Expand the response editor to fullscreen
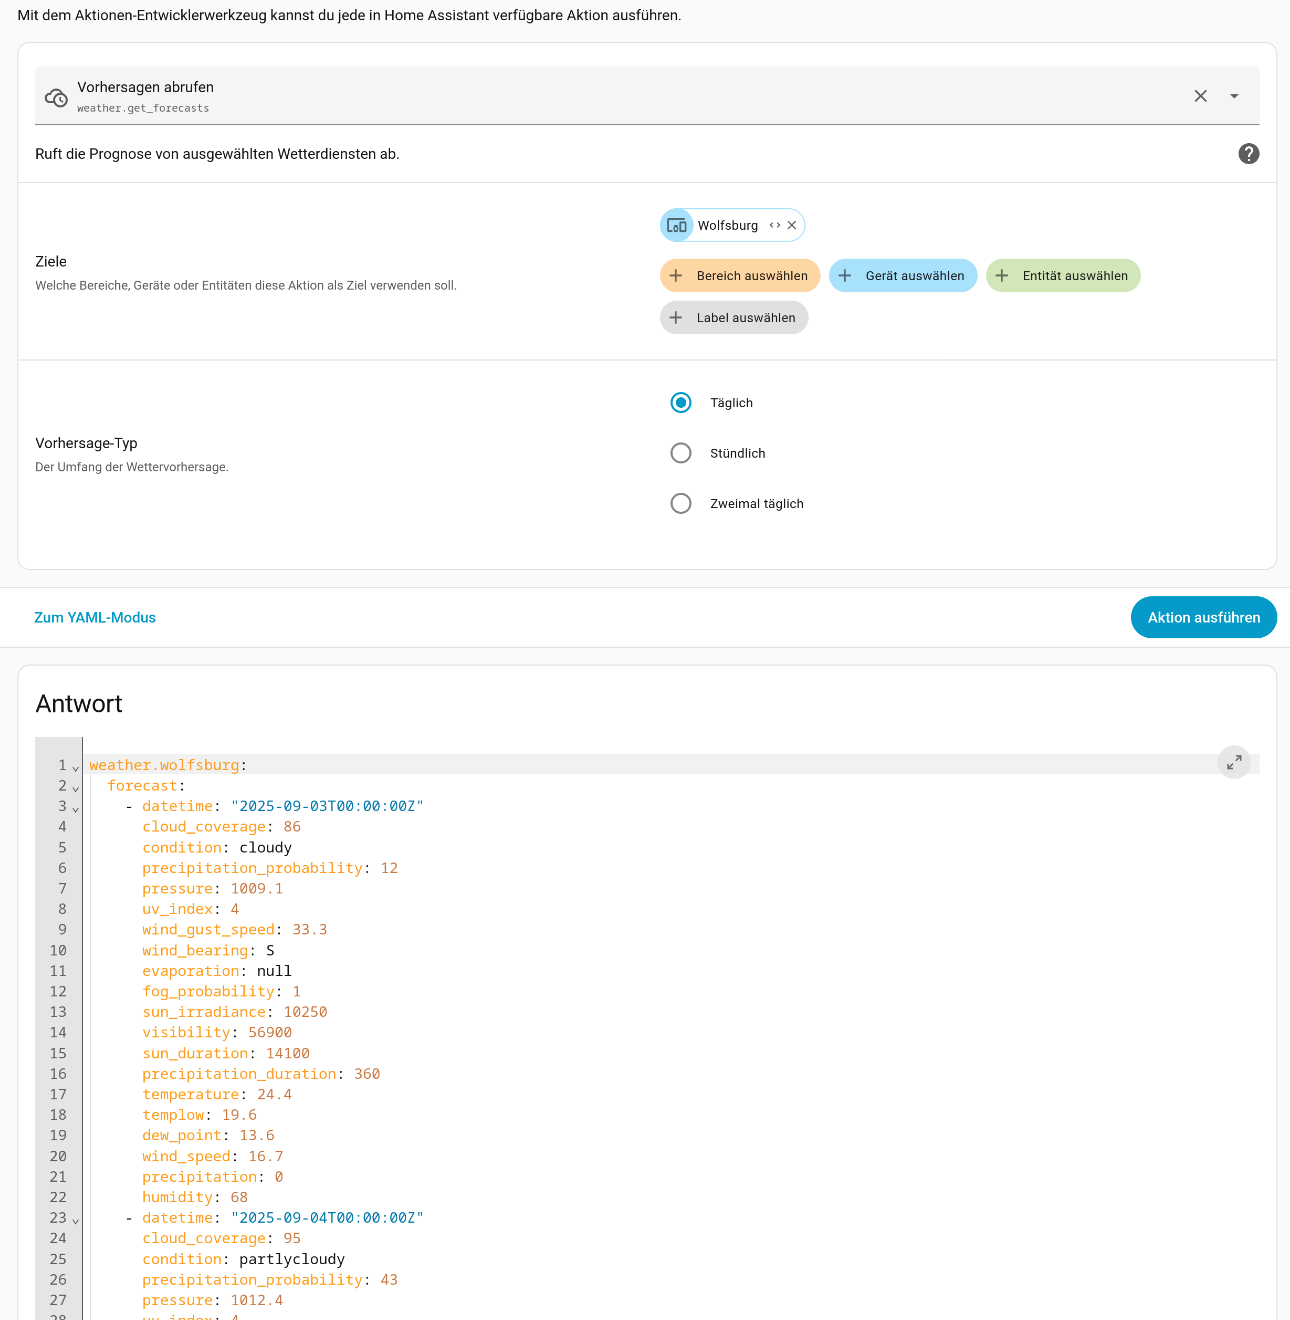The height and width of the screenshot is (1320, 1290). [1234, 762]
